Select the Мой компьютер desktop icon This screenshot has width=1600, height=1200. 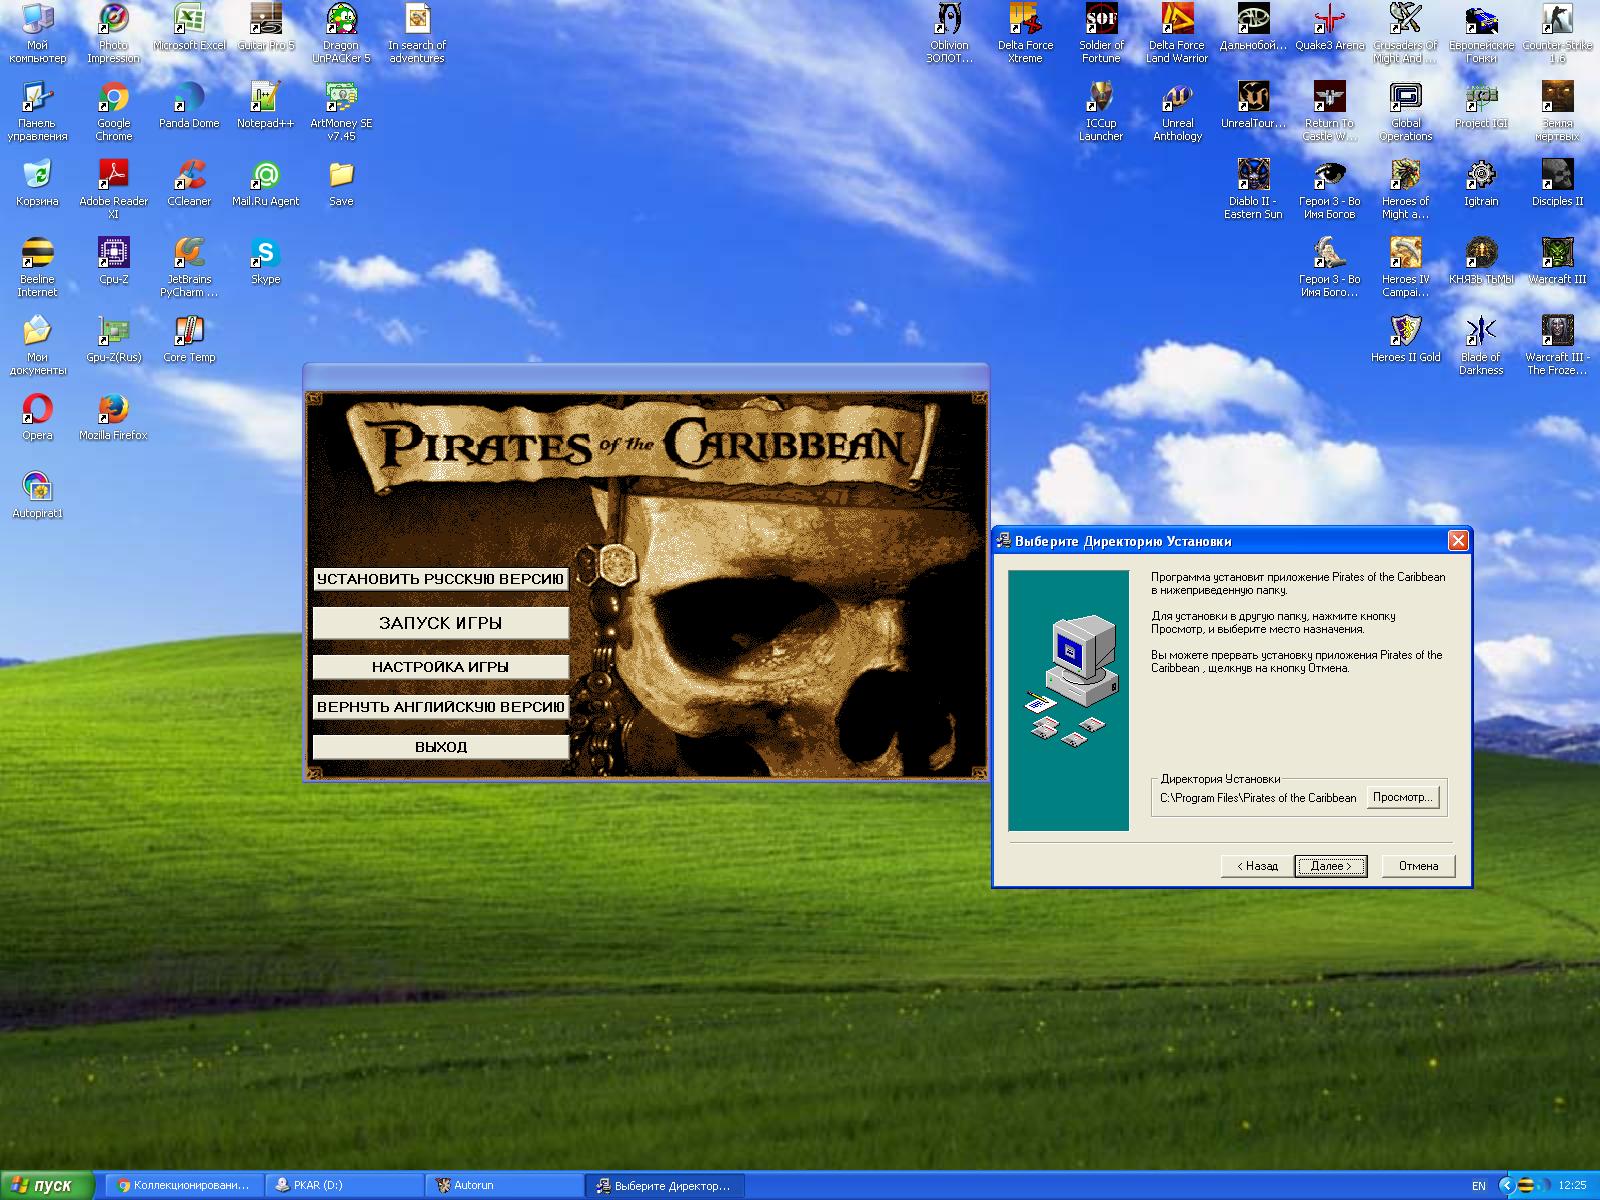37,33
